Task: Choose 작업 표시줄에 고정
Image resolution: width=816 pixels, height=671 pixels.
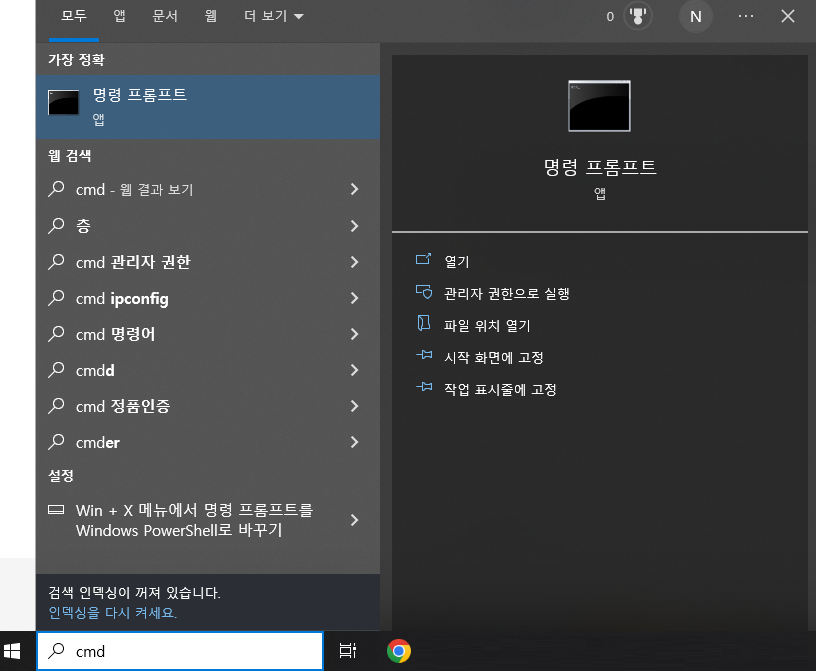Action: click(x=500, y=389)
